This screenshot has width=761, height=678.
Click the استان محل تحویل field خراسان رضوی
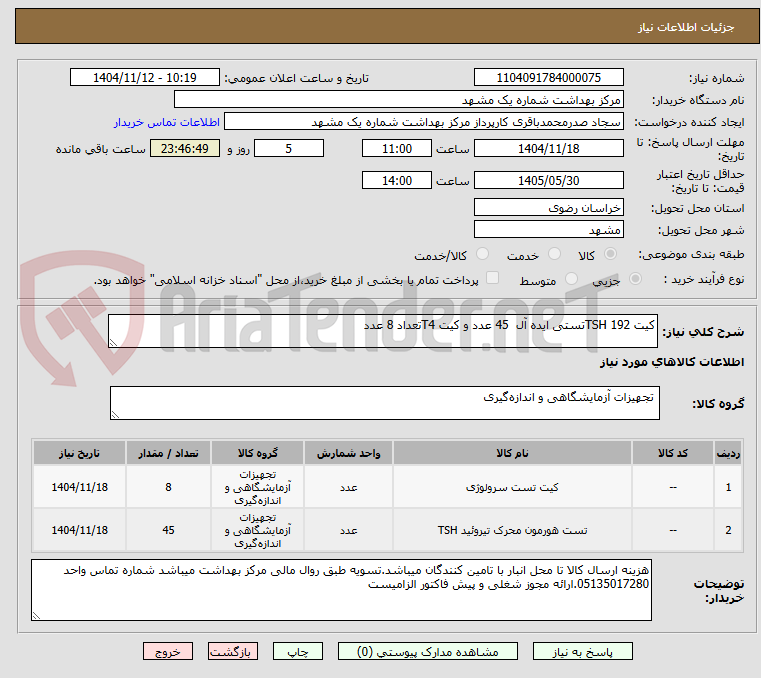click(548, 207)
